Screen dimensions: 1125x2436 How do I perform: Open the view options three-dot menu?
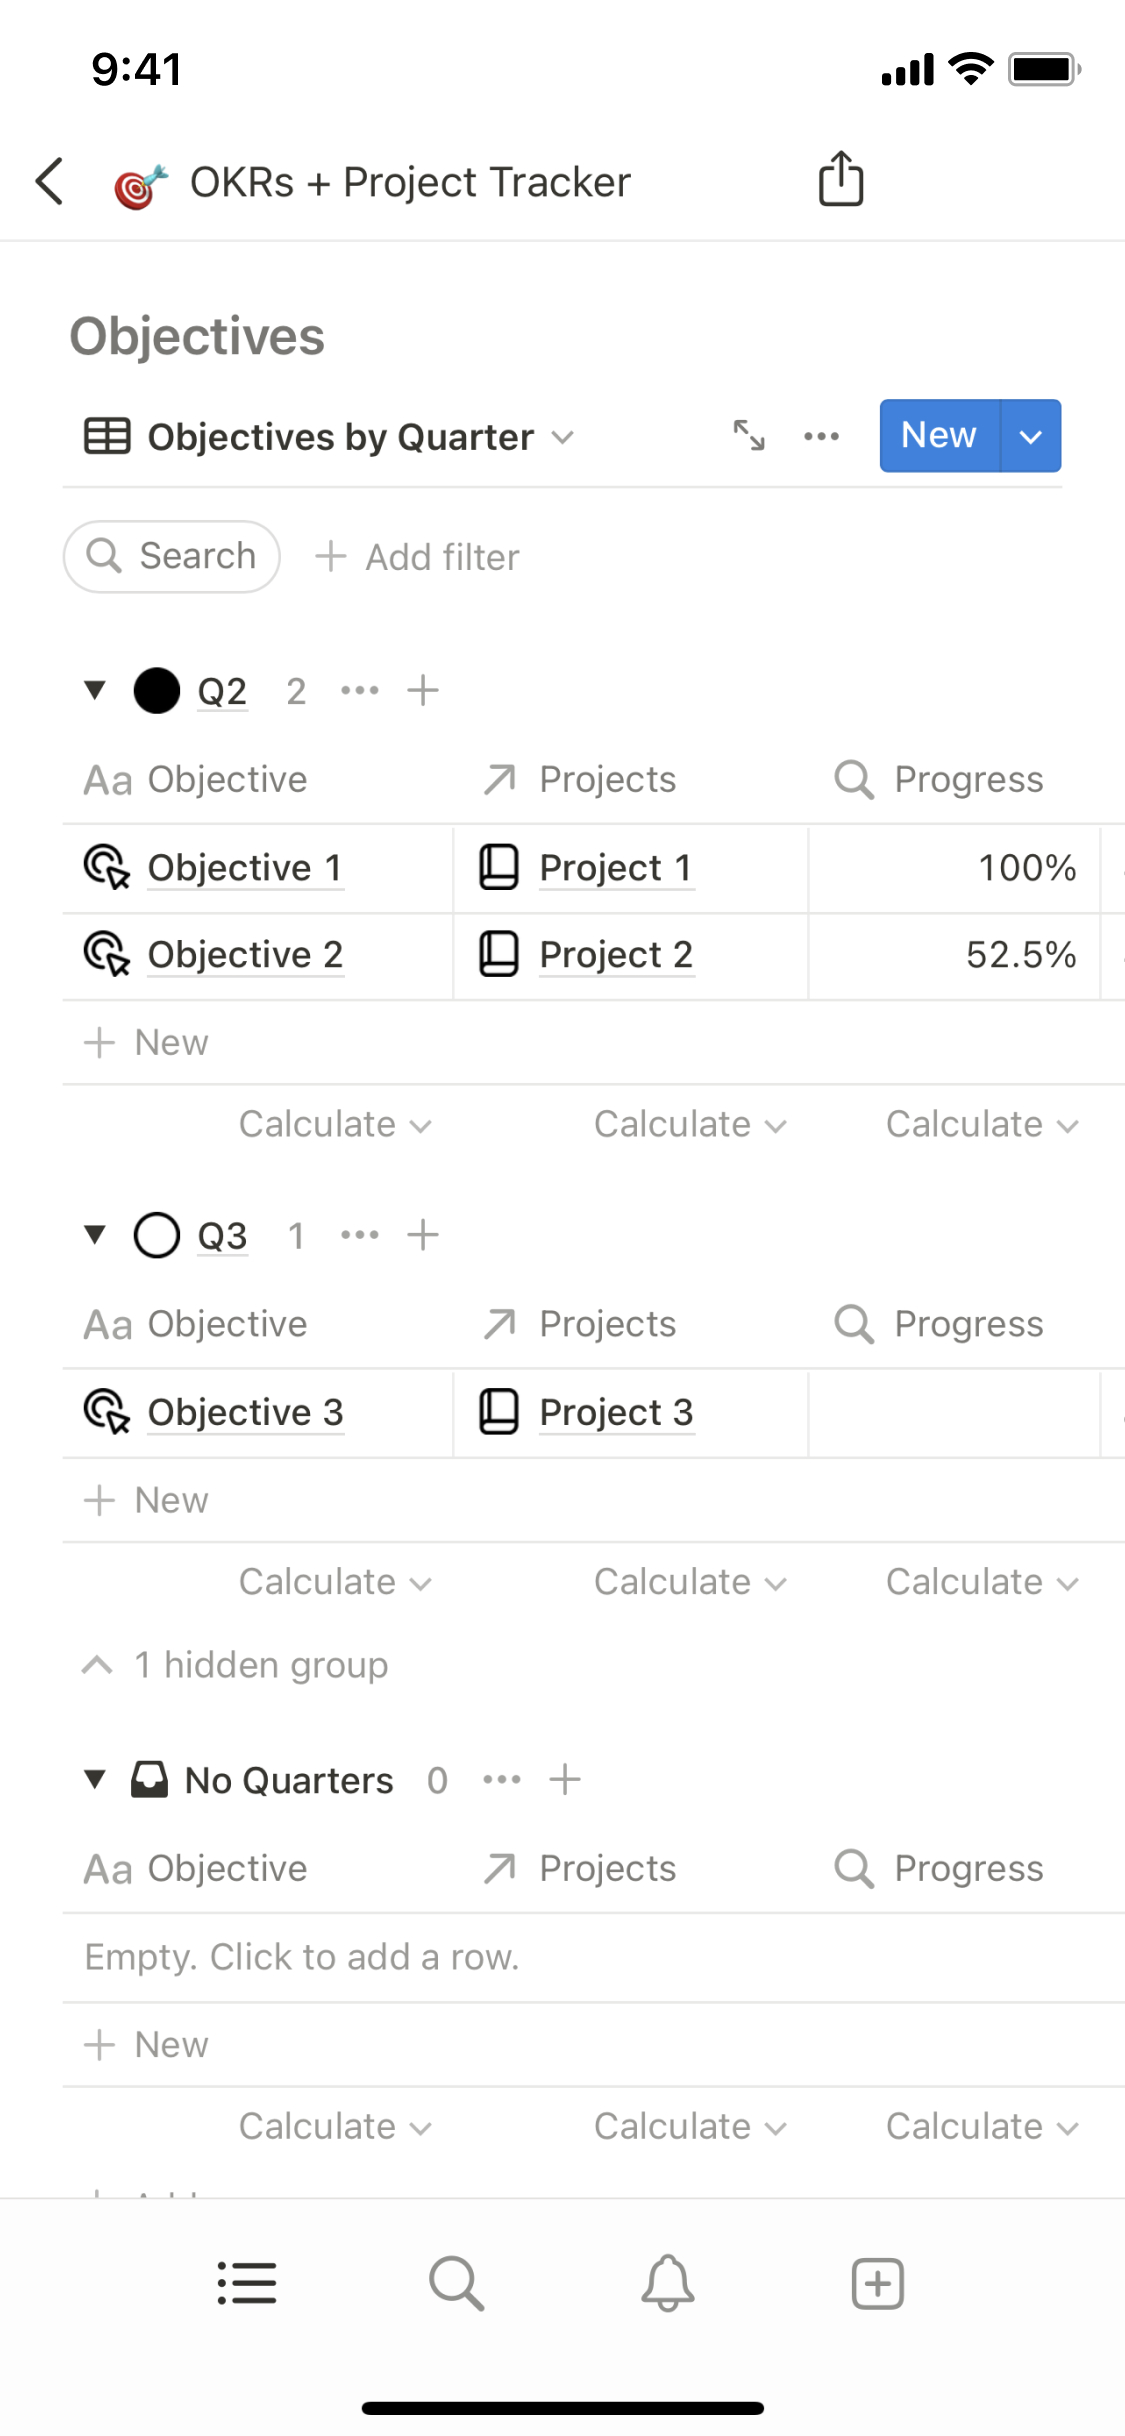821,436
